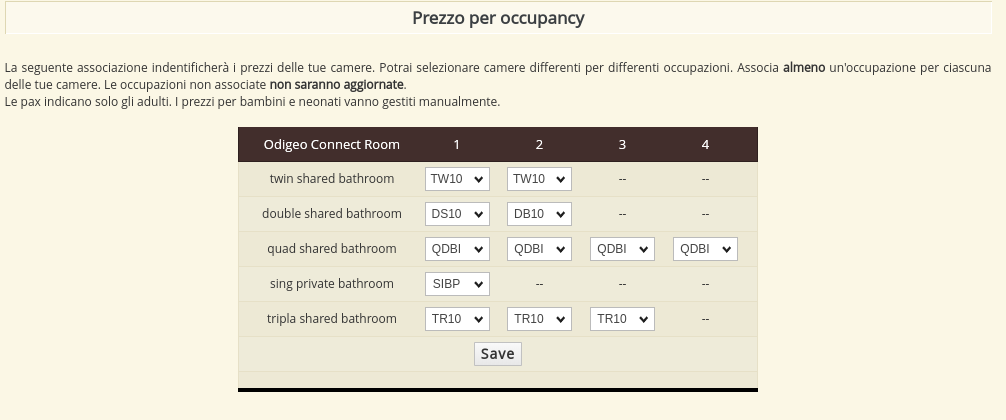
Task: Select the tripla shared bathroom row label
Action: point(332,319)
